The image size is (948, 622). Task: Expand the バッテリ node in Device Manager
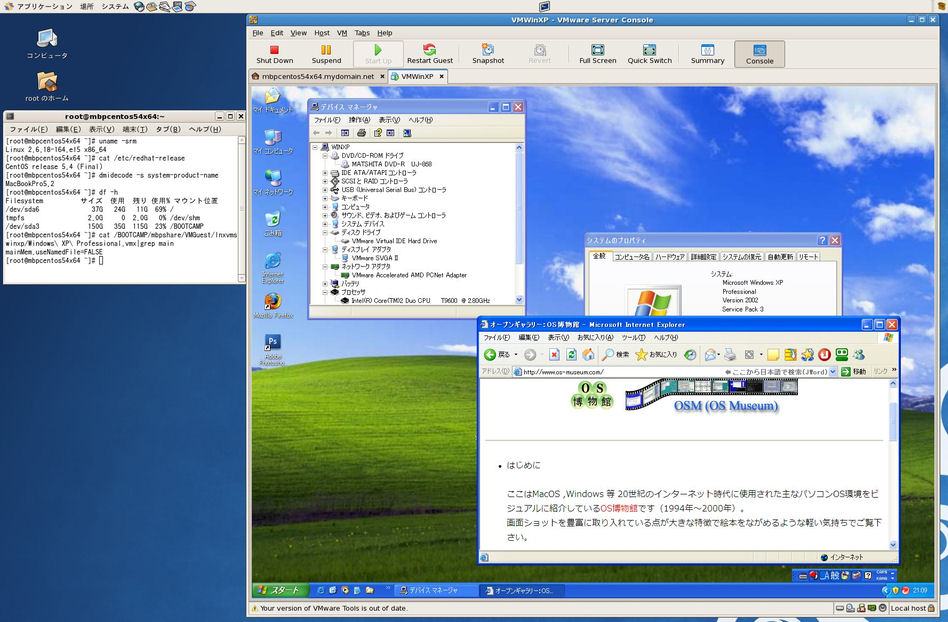[325, 283]
